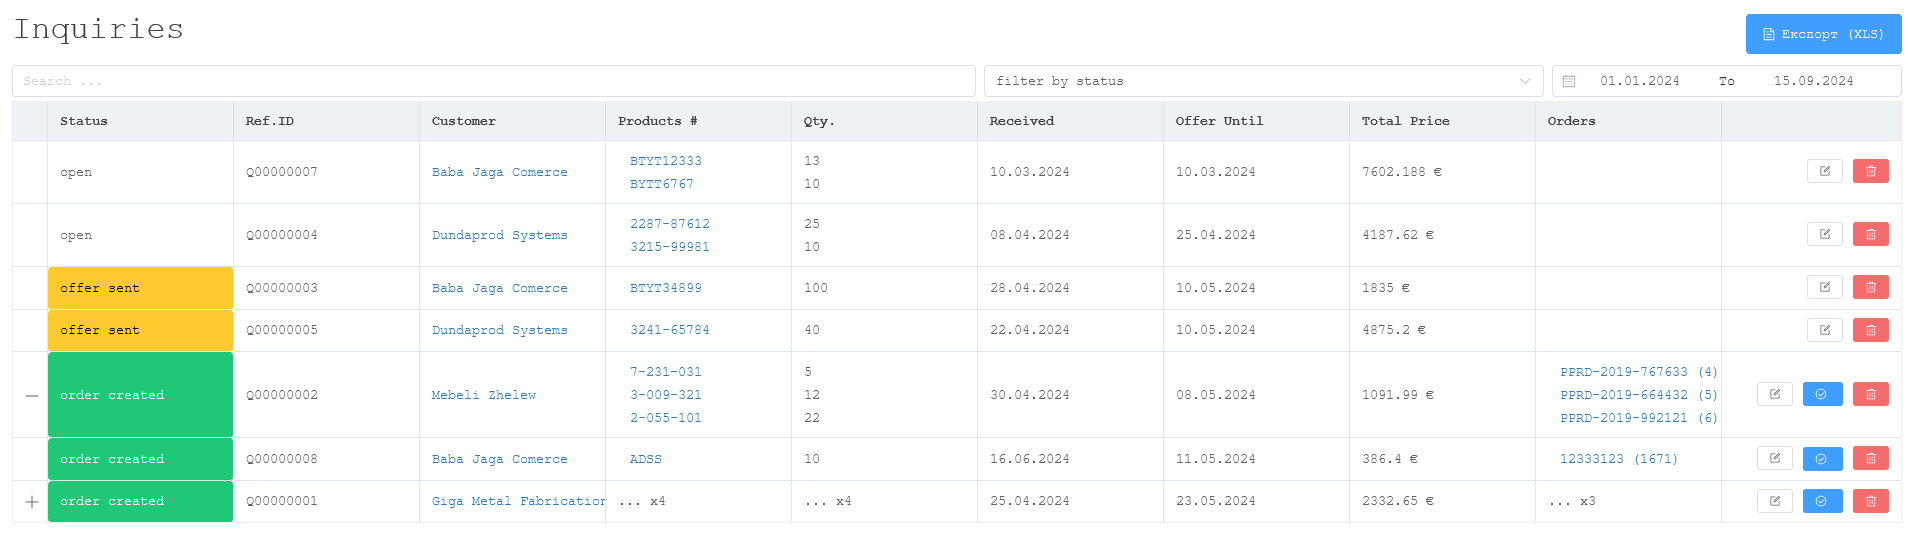Expand row Q00000001 with plus icon

(31, 502)
